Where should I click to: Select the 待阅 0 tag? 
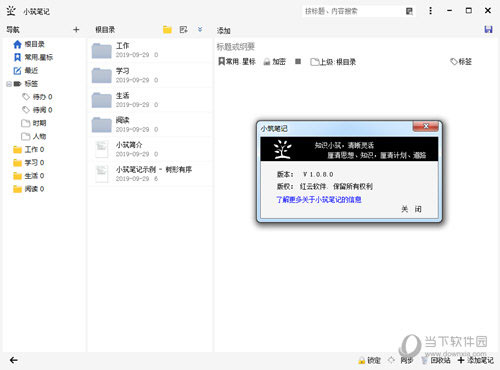pos(37,110)
